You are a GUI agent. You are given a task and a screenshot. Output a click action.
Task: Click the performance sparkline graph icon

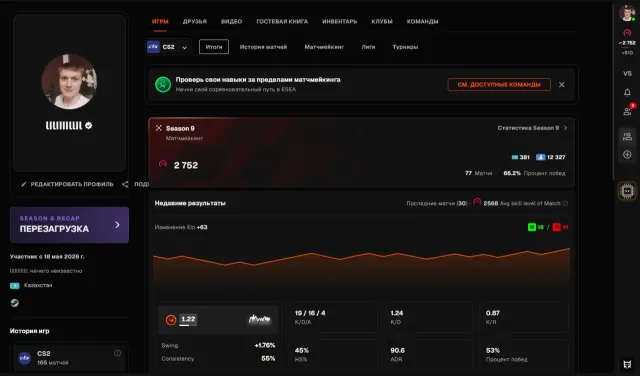pyautogui.click(x=260, y=319)
